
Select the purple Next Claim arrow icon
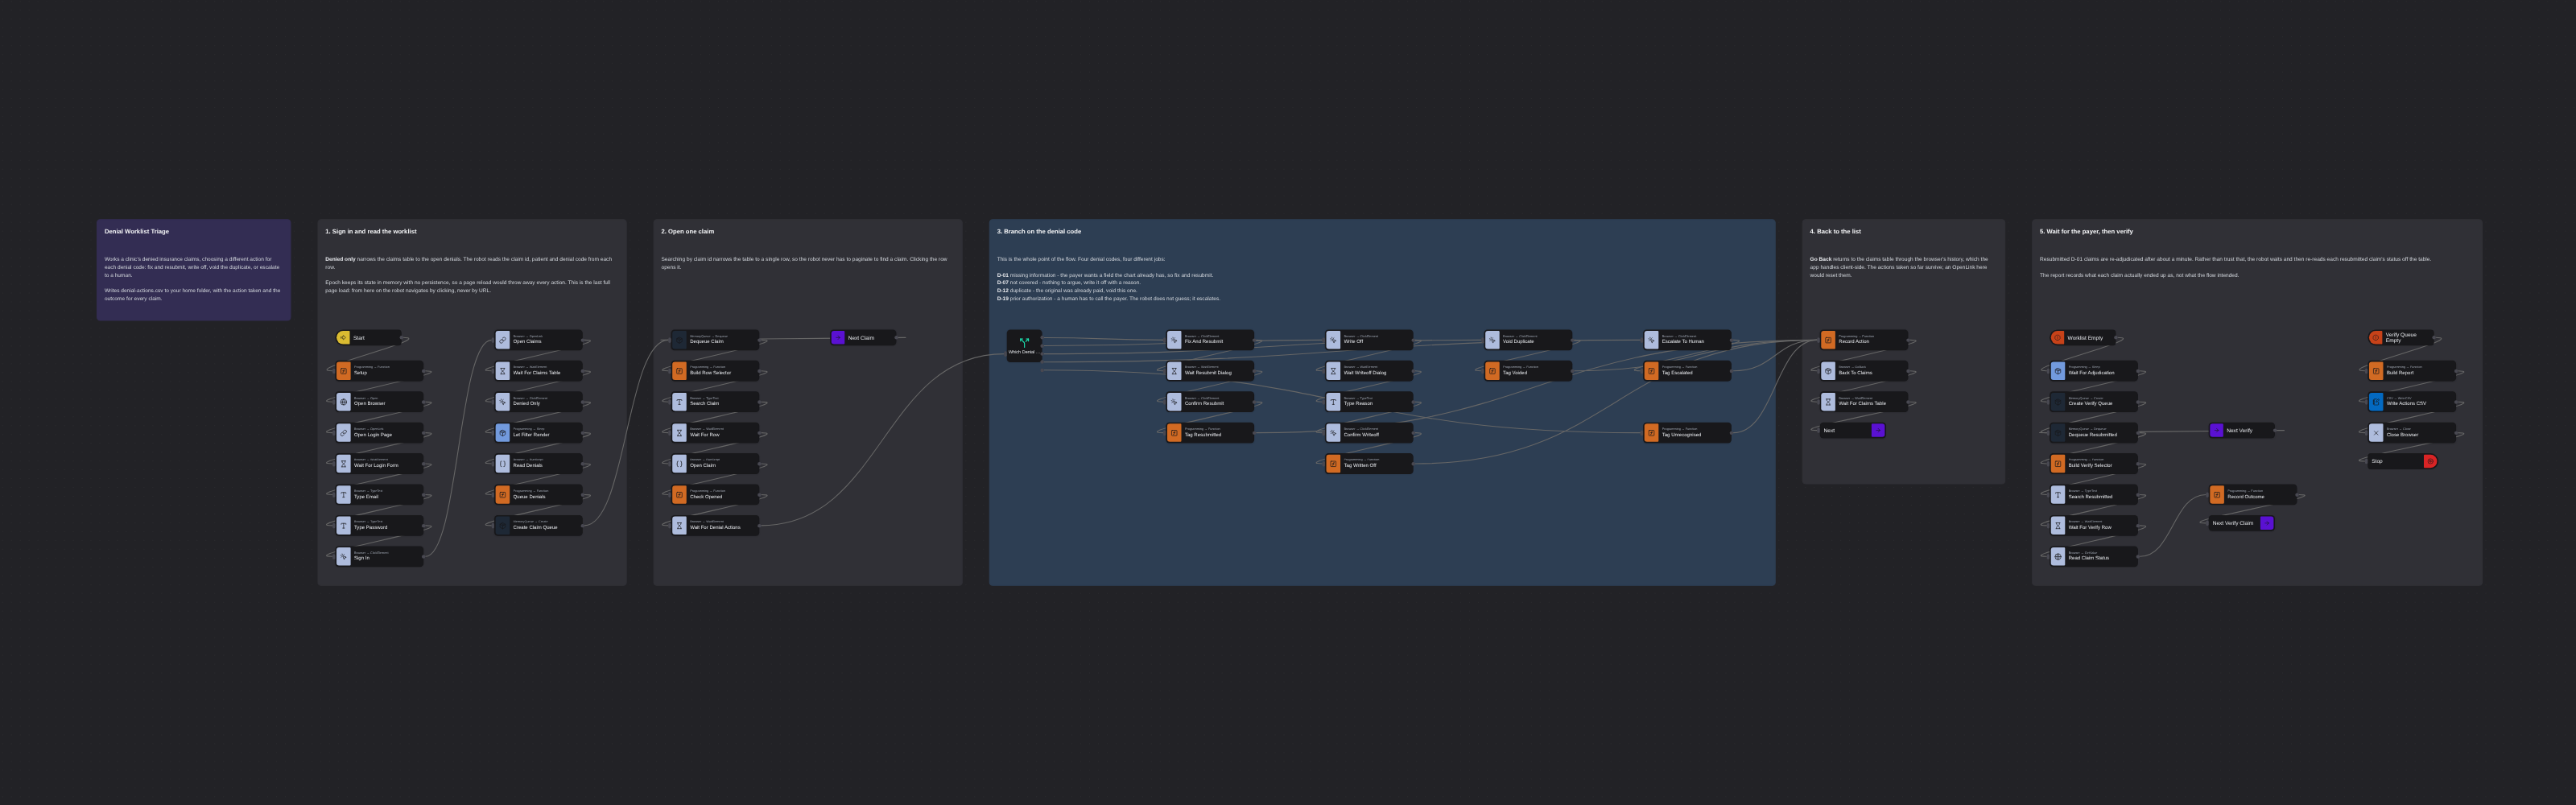tap(838, 338)
